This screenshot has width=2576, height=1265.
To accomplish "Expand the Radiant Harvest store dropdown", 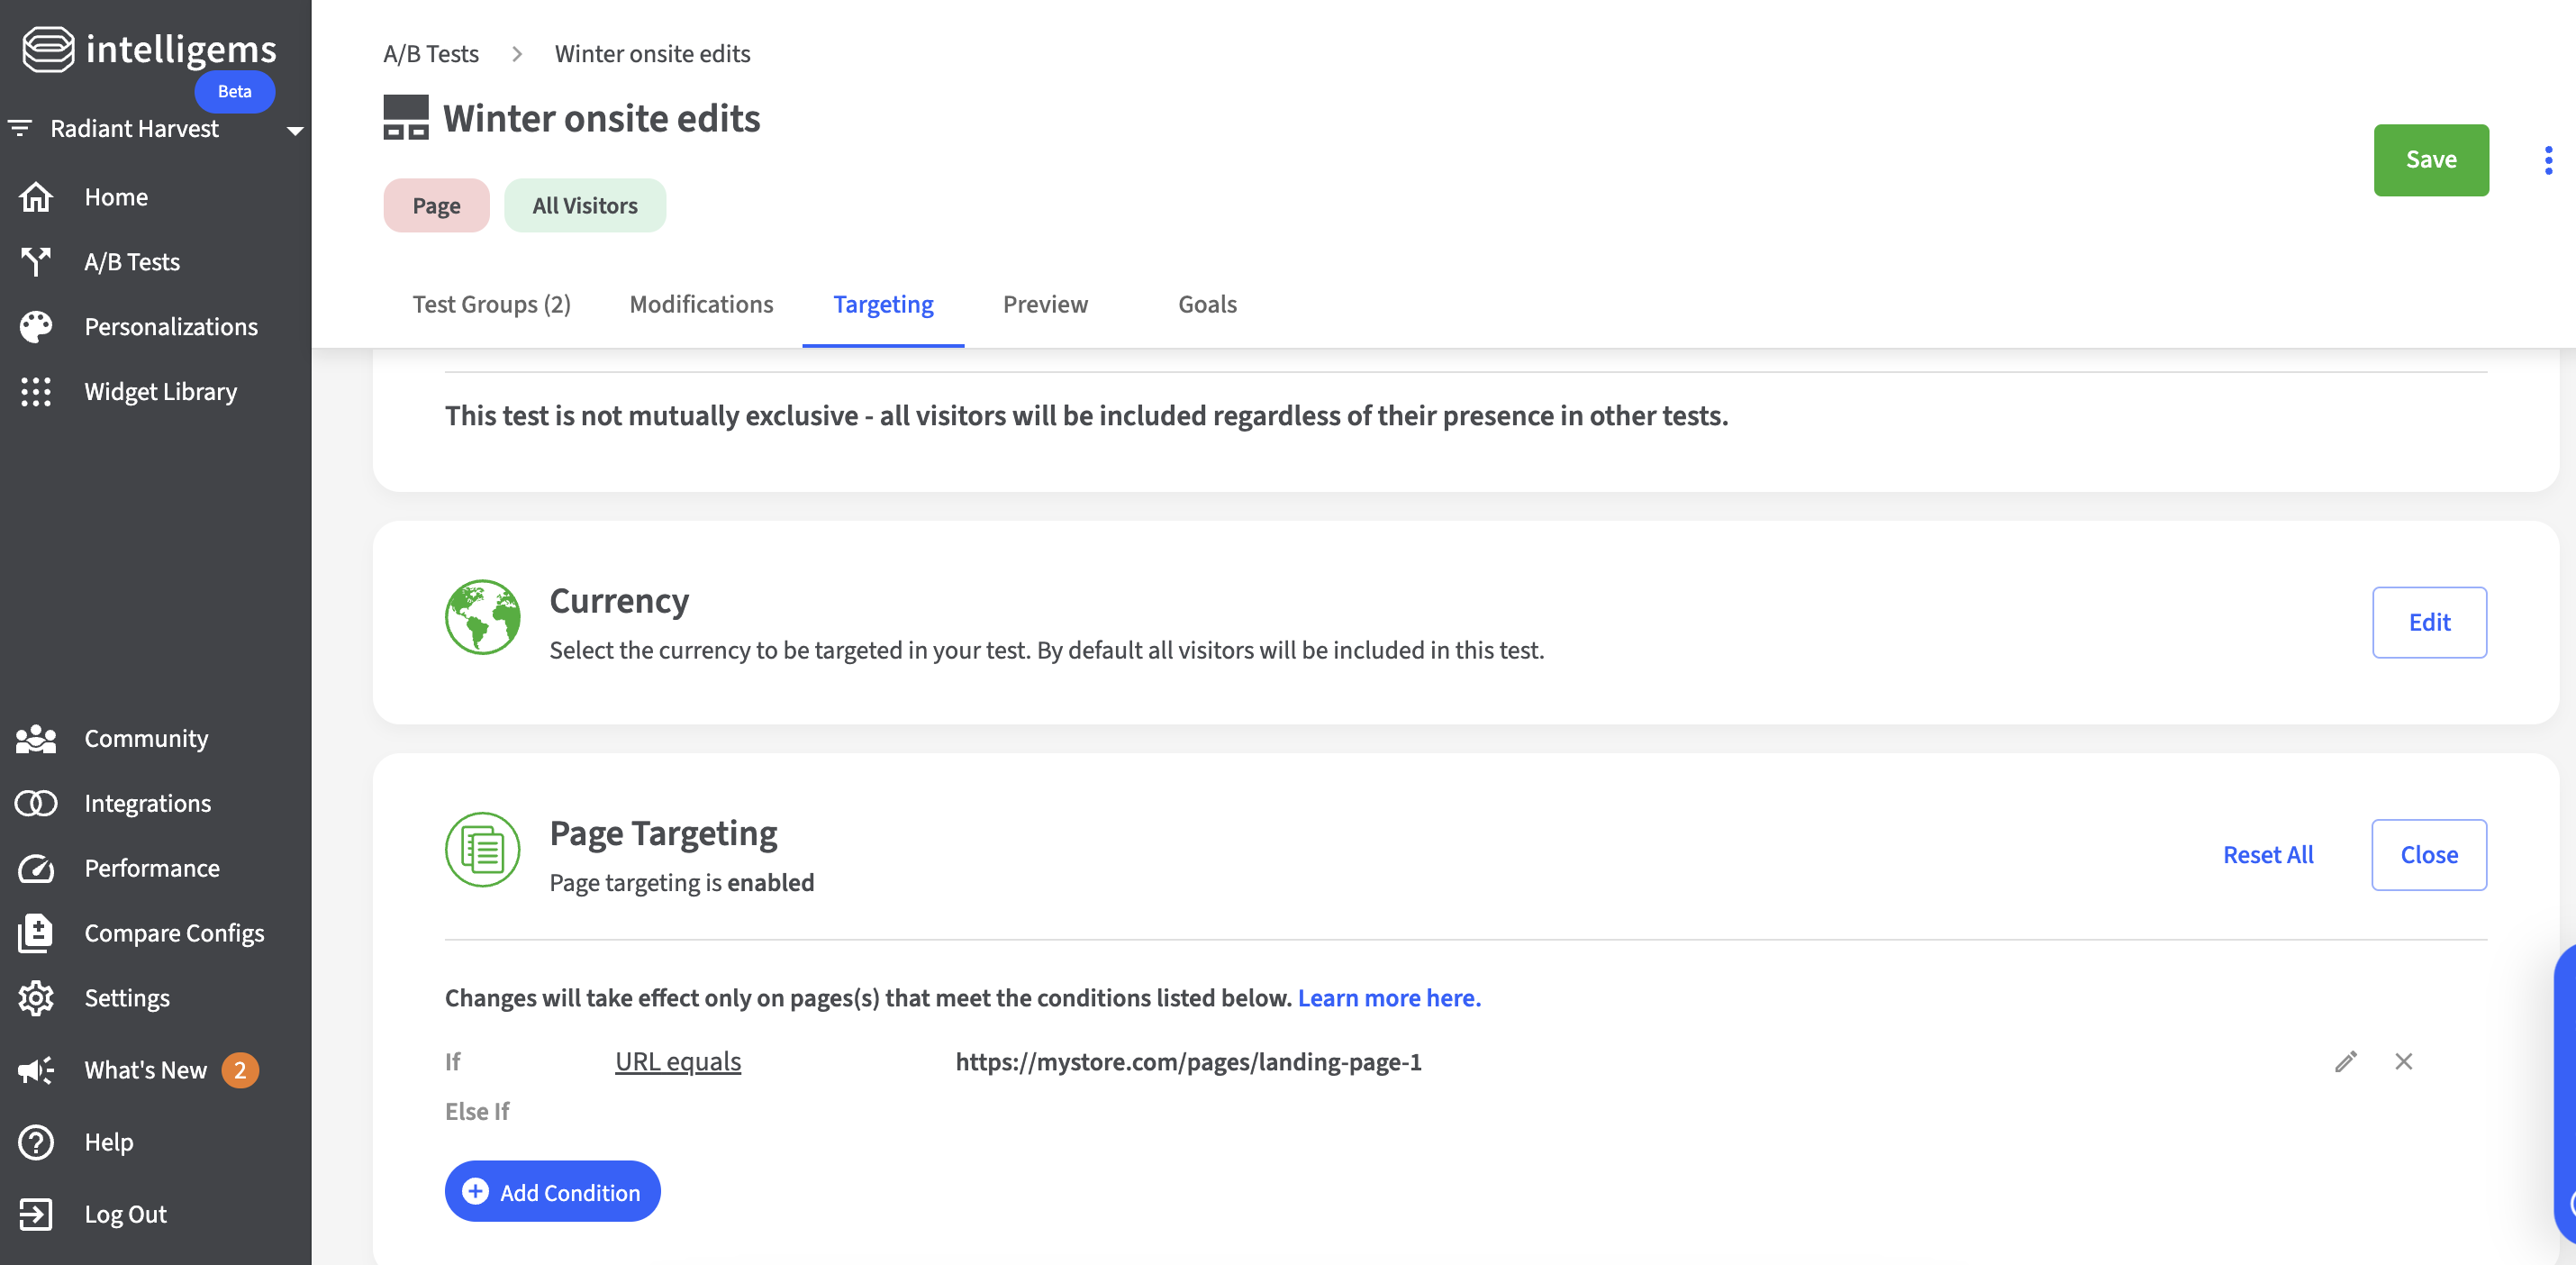I will [x=295, y=130].
